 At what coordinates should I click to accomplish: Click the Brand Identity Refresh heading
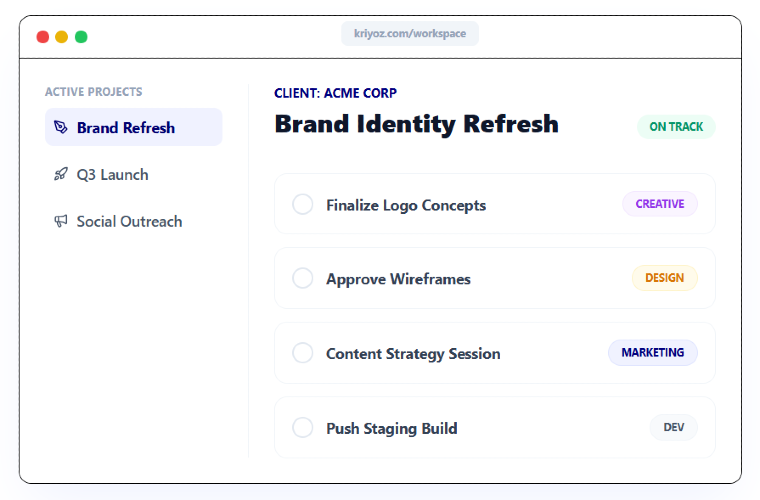pyautogui.click(x=416, y=124)
